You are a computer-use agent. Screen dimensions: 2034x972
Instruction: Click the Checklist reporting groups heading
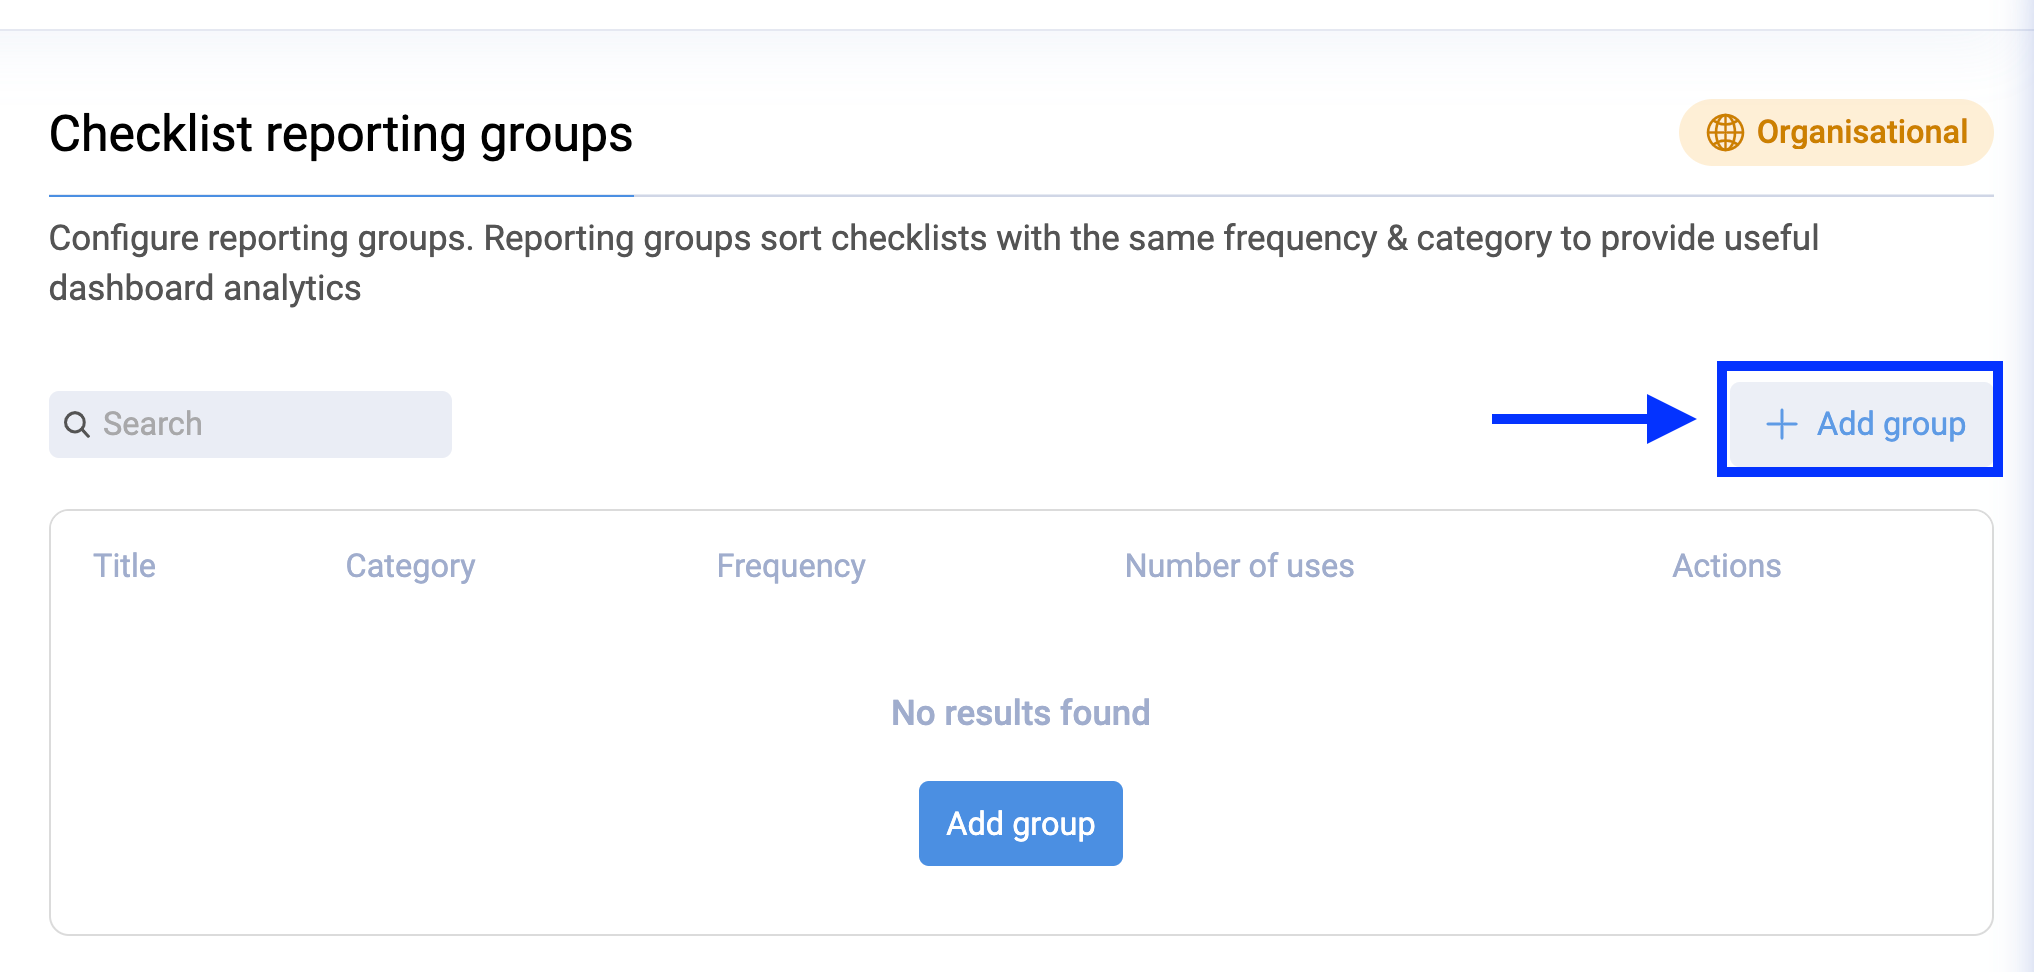tap(340, 134)
